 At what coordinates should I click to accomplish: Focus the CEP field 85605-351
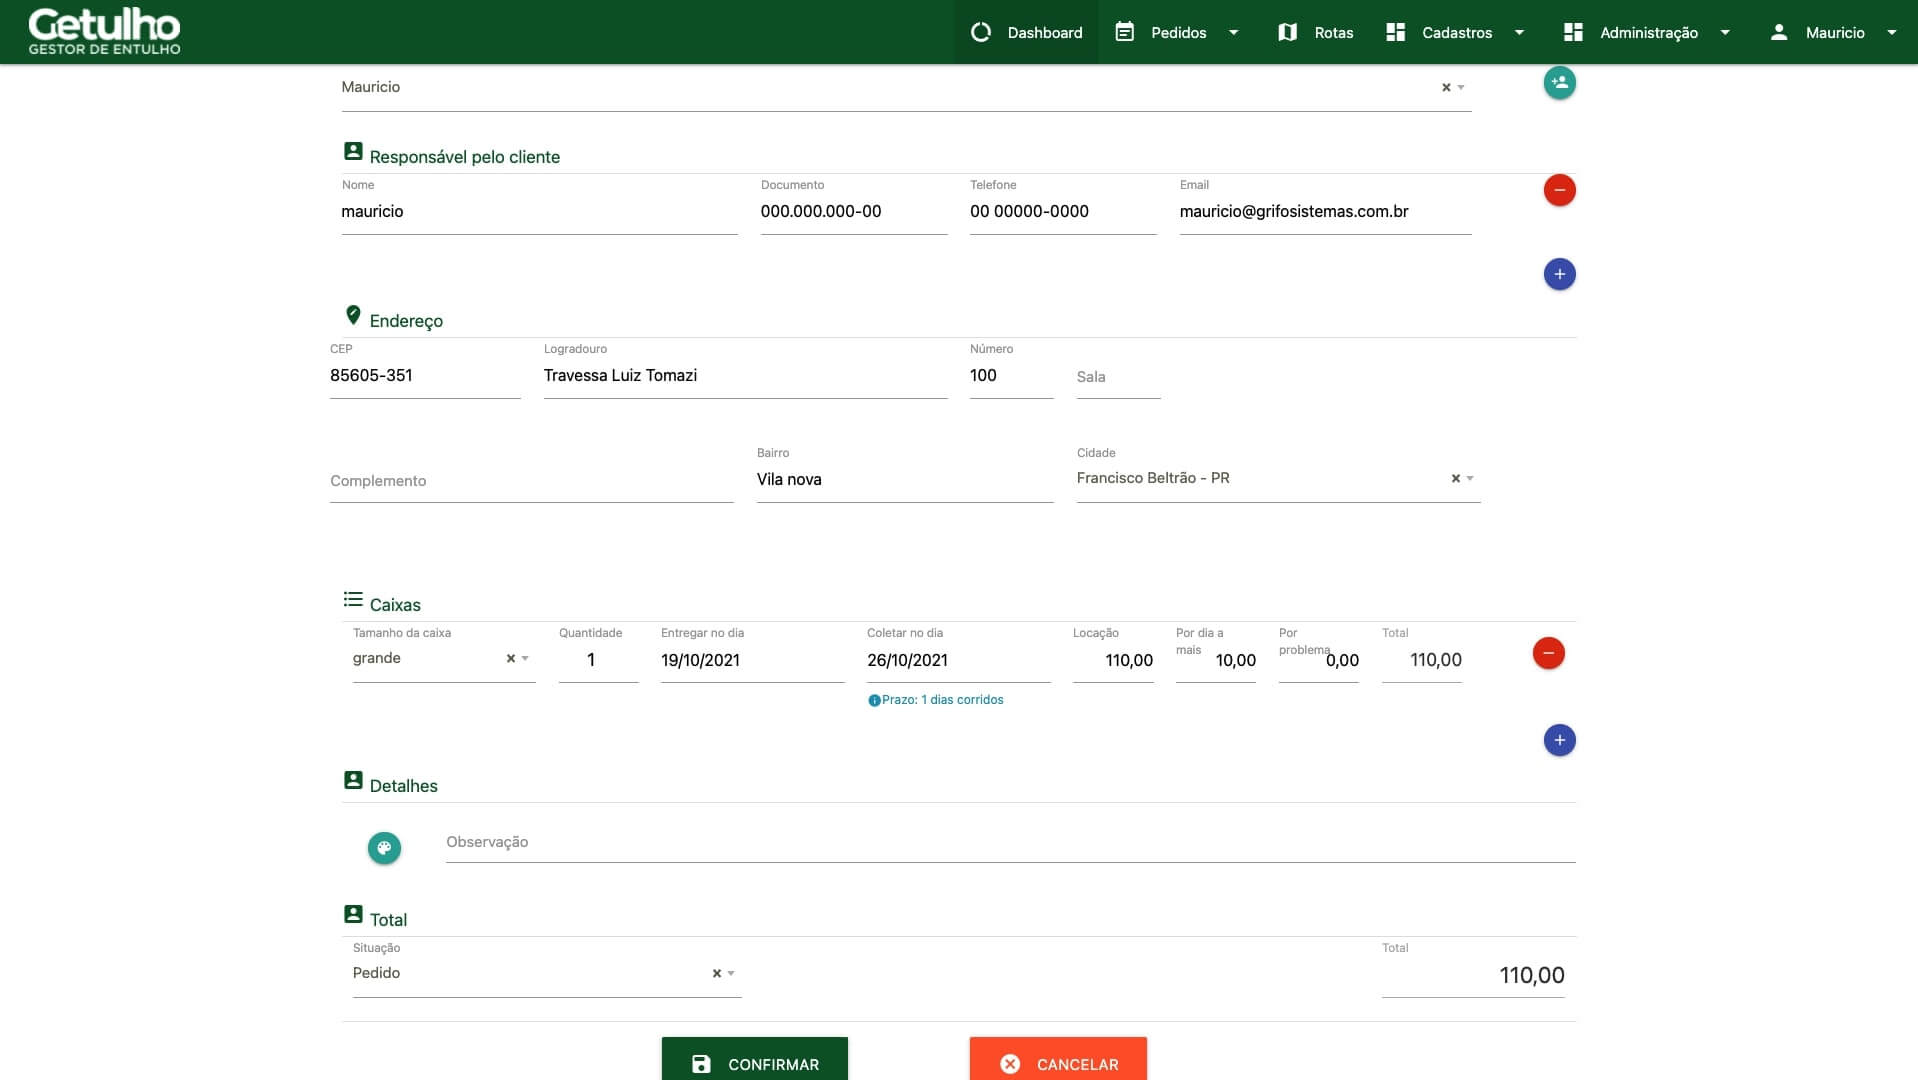pos(425,375)
